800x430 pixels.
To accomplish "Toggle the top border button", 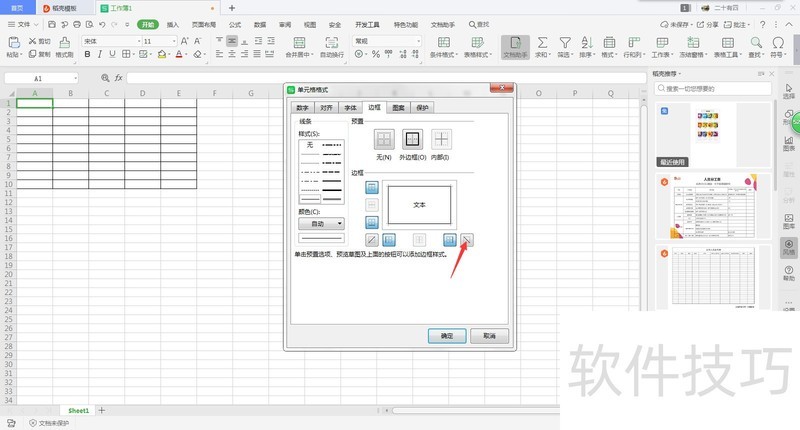I will (372, 188).
